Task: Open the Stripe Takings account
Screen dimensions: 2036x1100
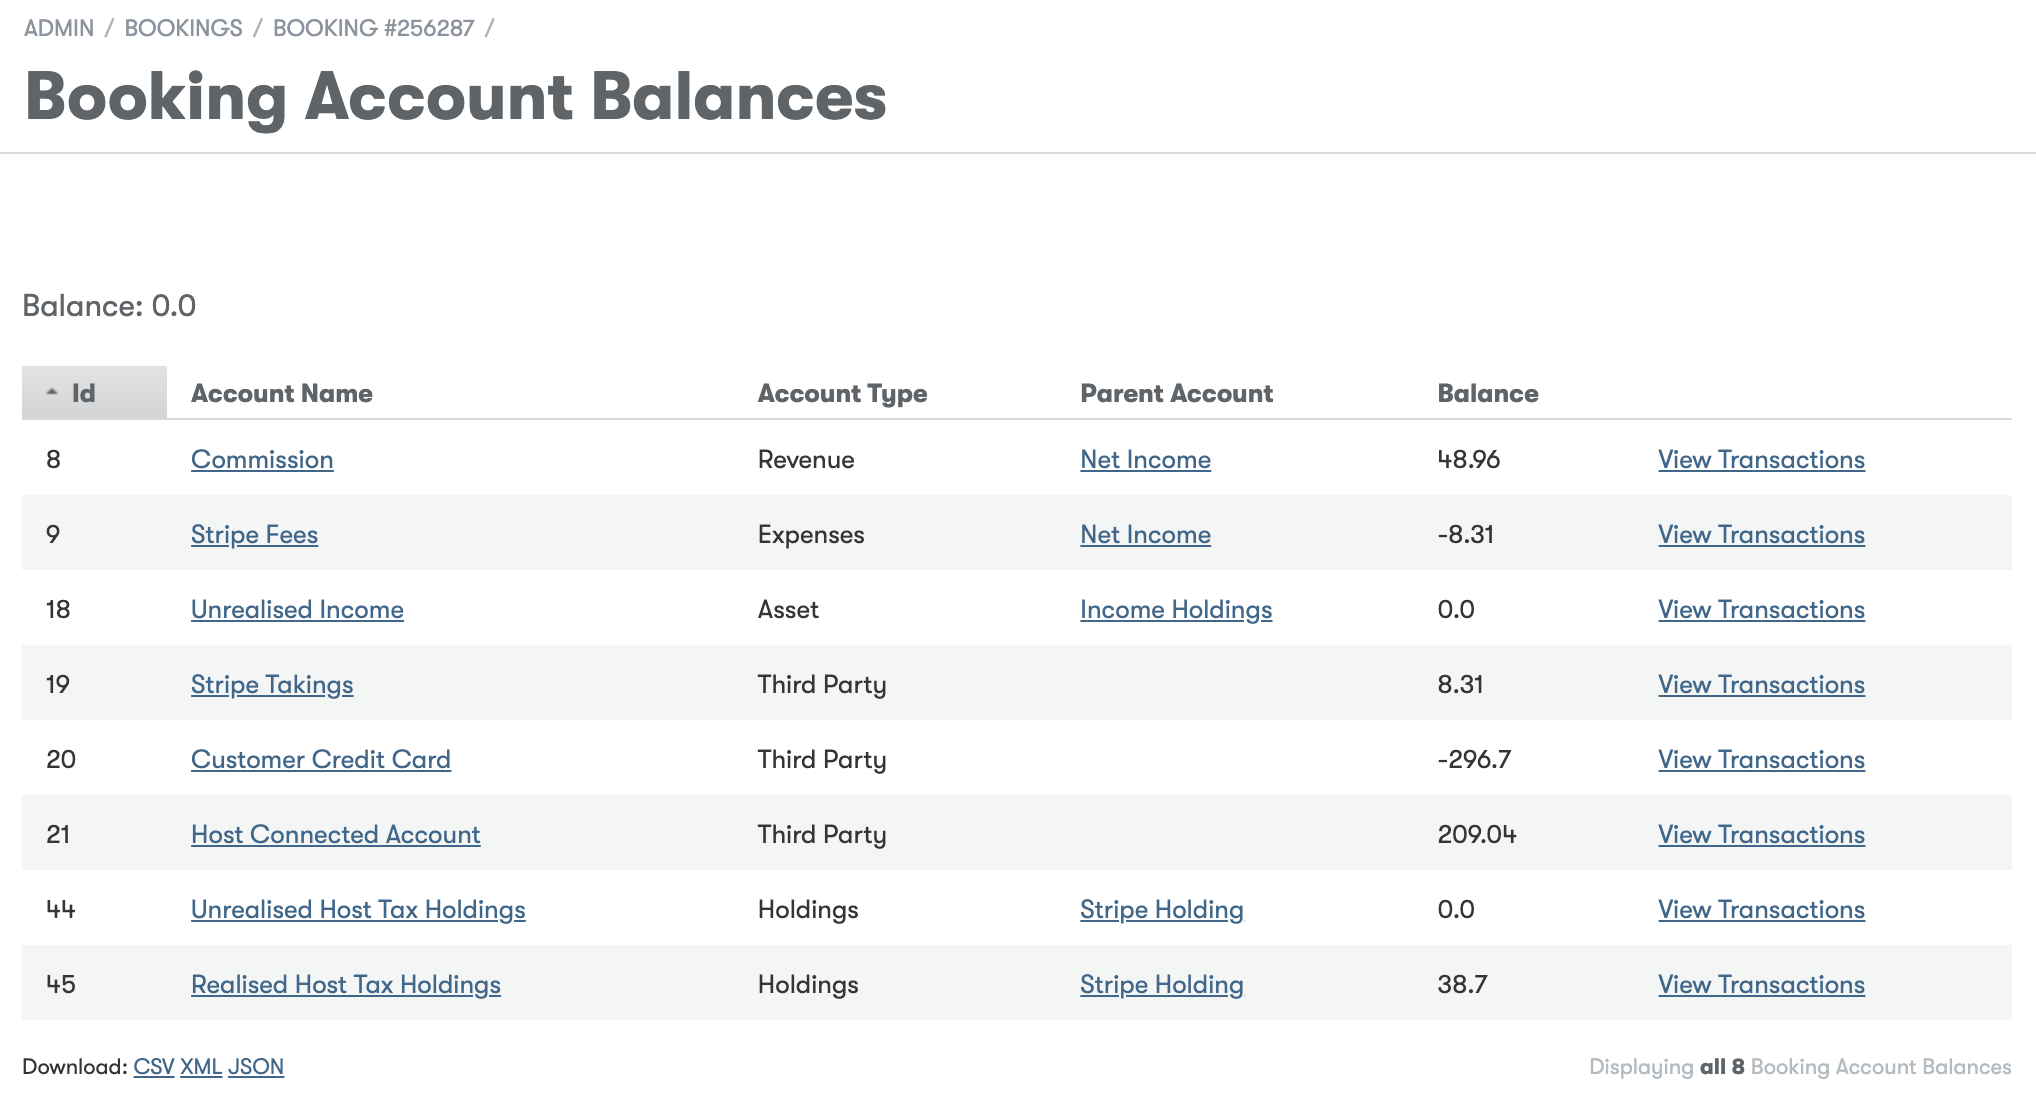Action: 272,684
